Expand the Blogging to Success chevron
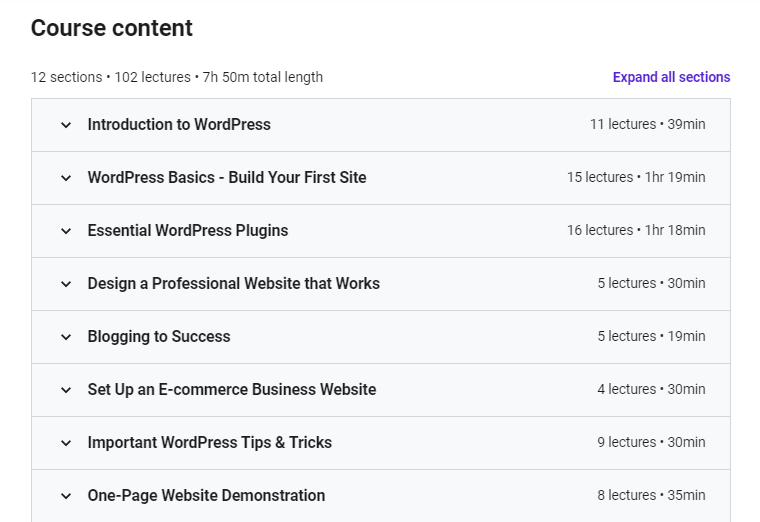This screenshot has height=522, width=760. [66, 337]
